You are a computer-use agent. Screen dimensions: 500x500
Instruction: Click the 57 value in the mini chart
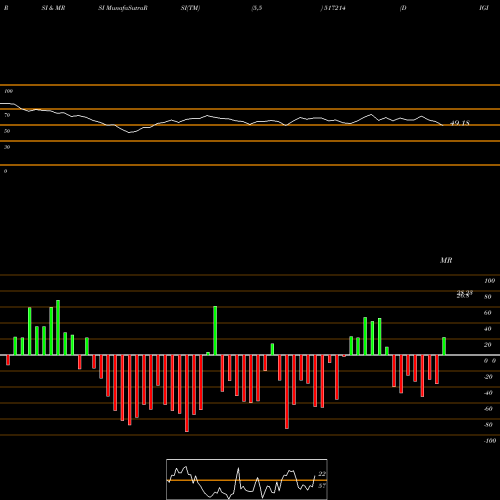pyautogui.click(x=322, y=486)
